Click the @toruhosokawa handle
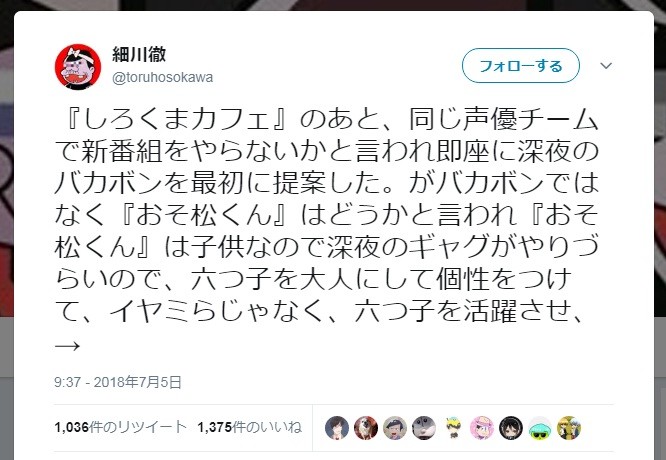This screenshot has height=460, width=666. tap(162, 78)
